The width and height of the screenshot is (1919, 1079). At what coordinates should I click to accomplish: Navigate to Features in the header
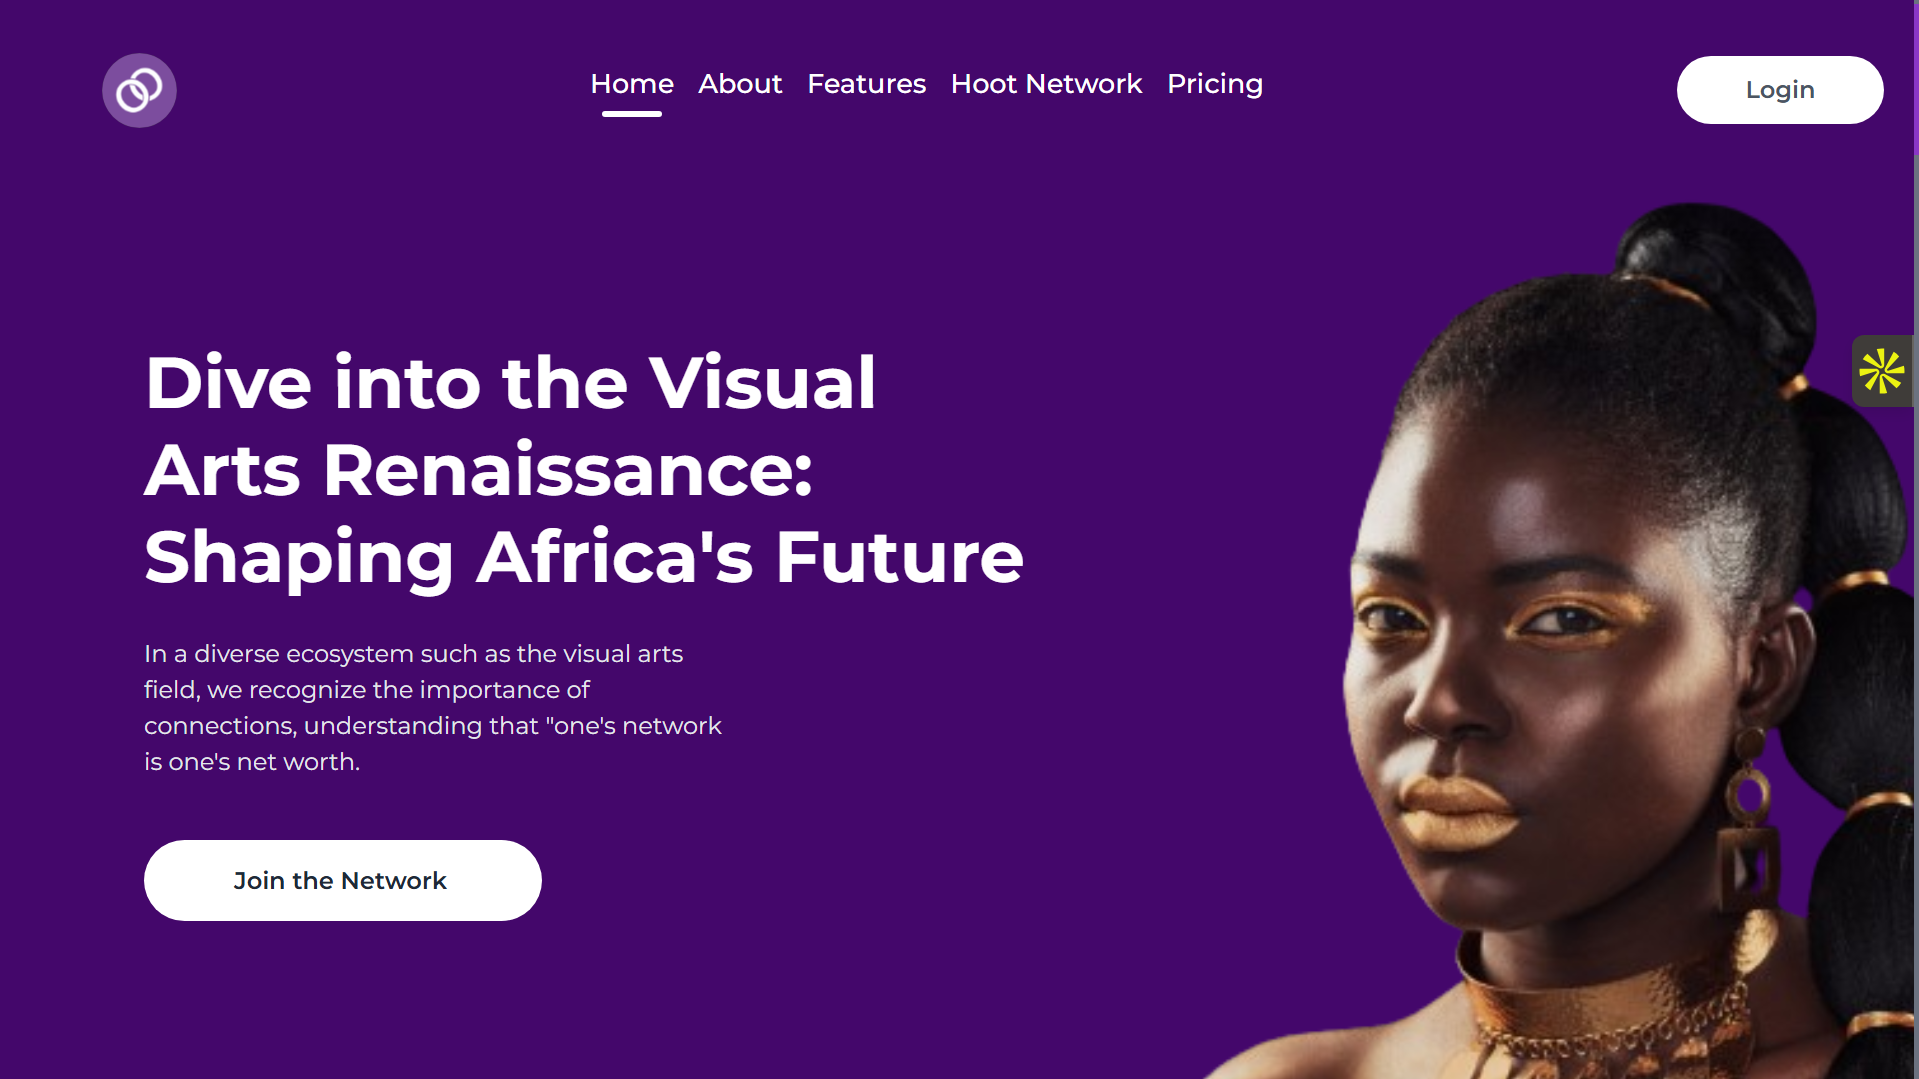point(866,84)
